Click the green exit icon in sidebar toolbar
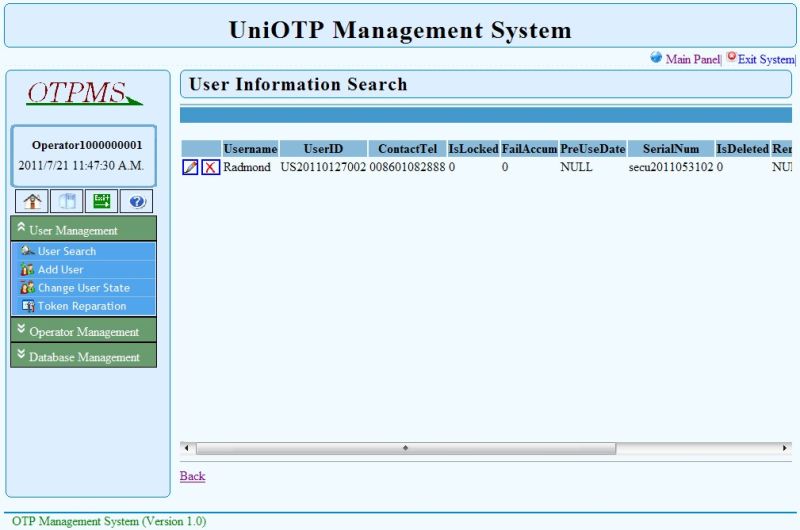Viewport: 800px width, 530px height. [102, 201]
